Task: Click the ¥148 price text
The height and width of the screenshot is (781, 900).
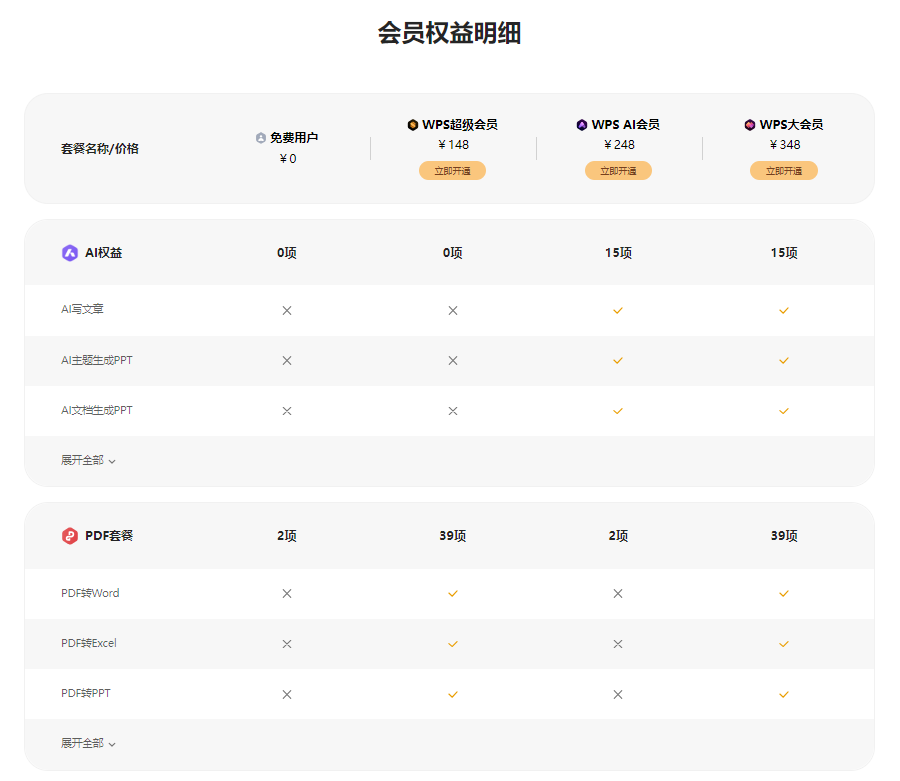Action: 453,145
